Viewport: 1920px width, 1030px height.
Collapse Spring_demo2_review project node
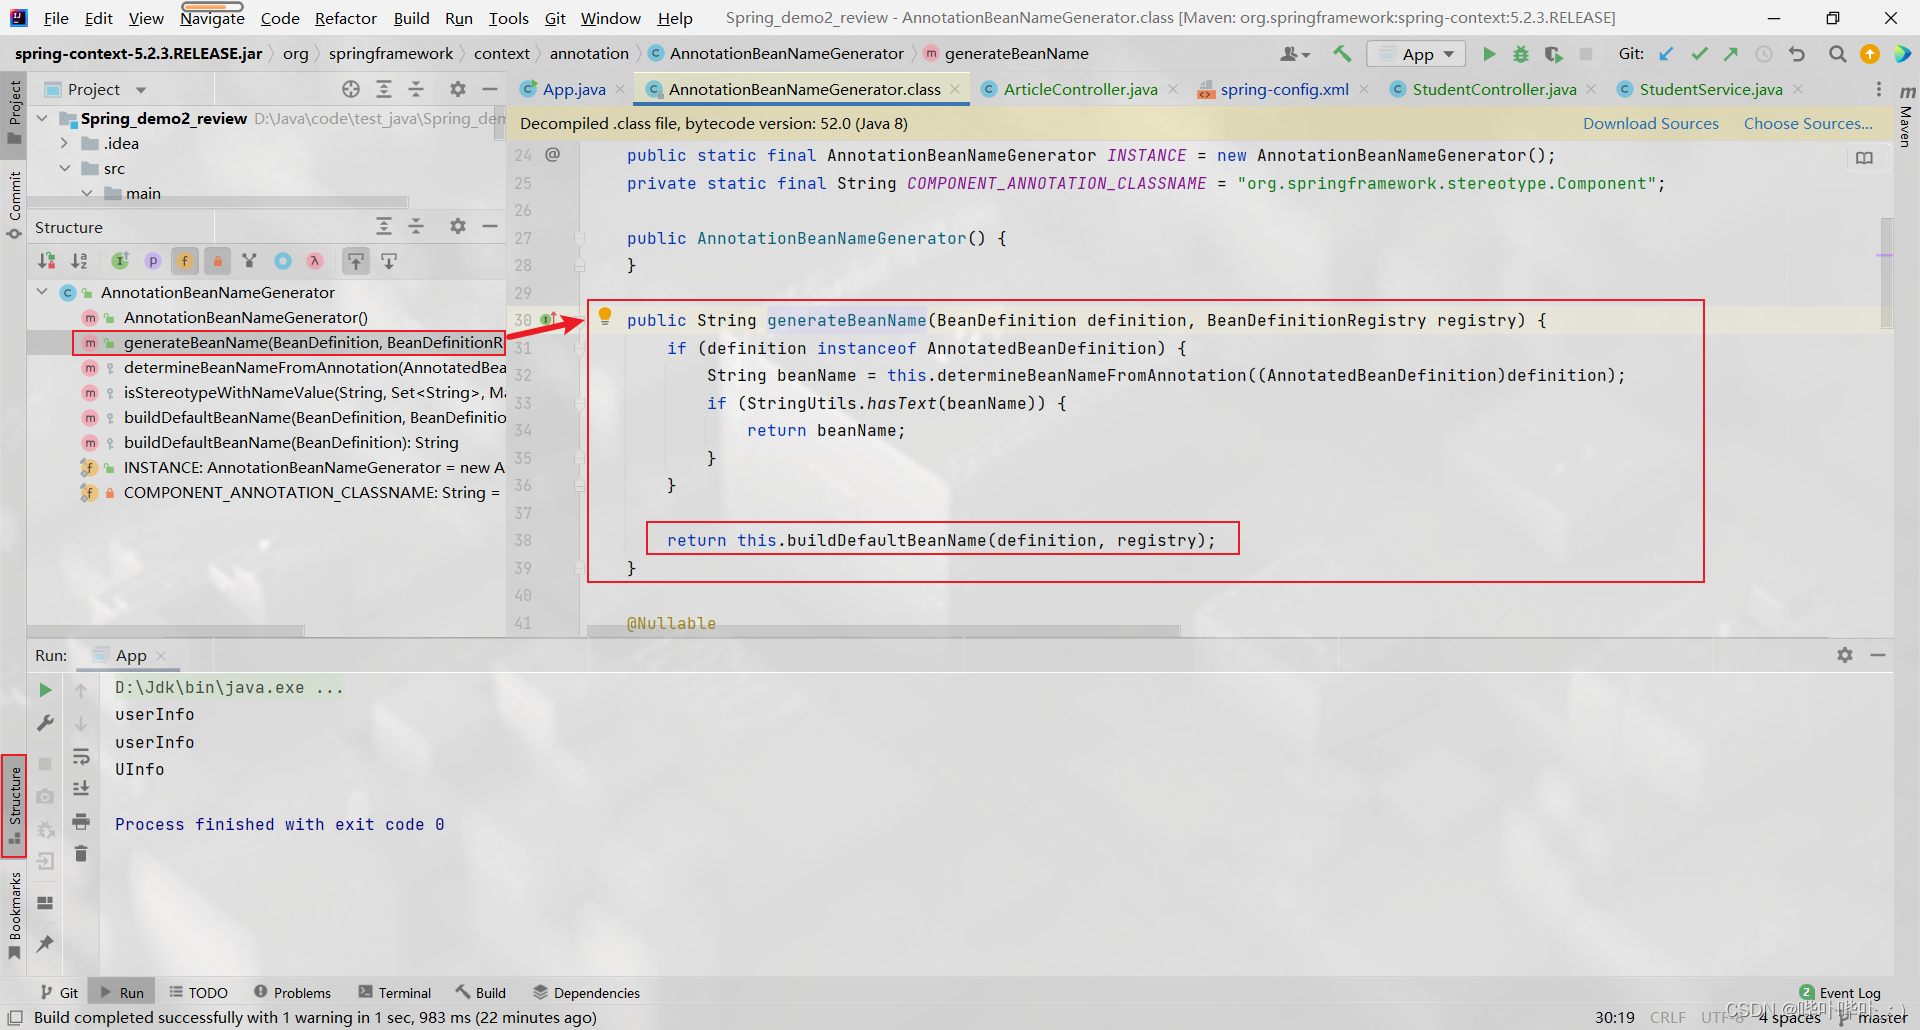pyautogui.click(x=42, y=118)
